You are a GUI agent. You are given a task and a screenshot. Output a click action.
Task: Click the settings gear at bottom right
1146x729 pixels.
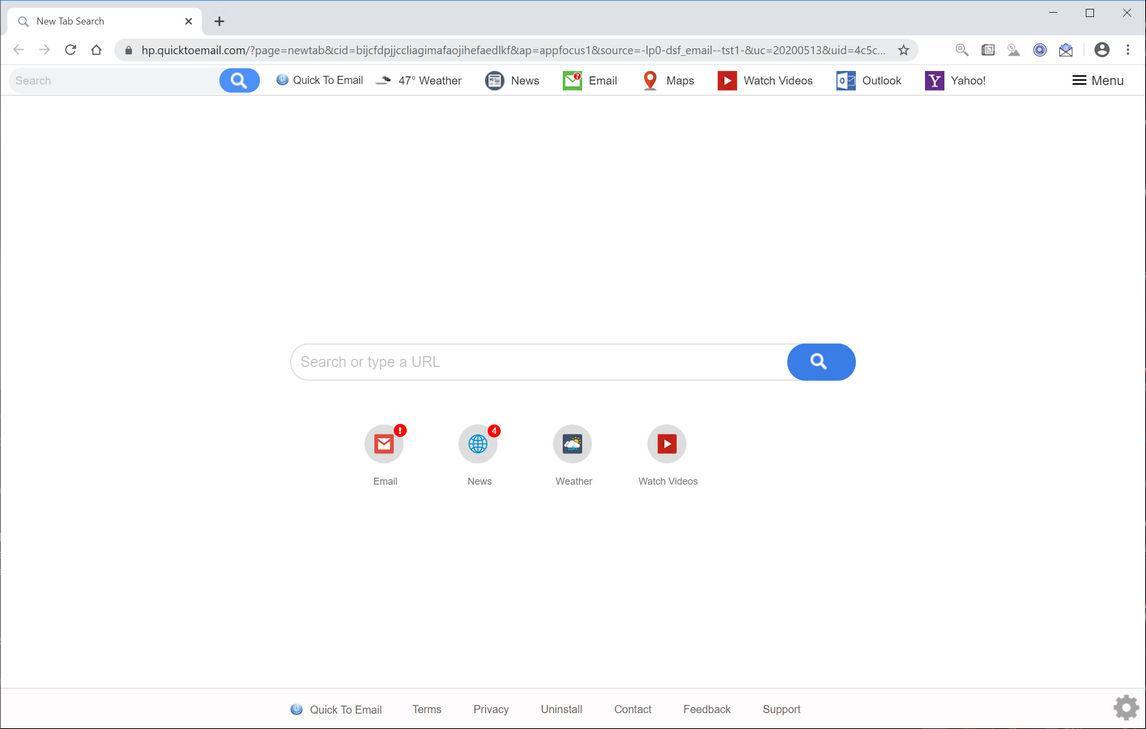click(x=1125, y=707)
